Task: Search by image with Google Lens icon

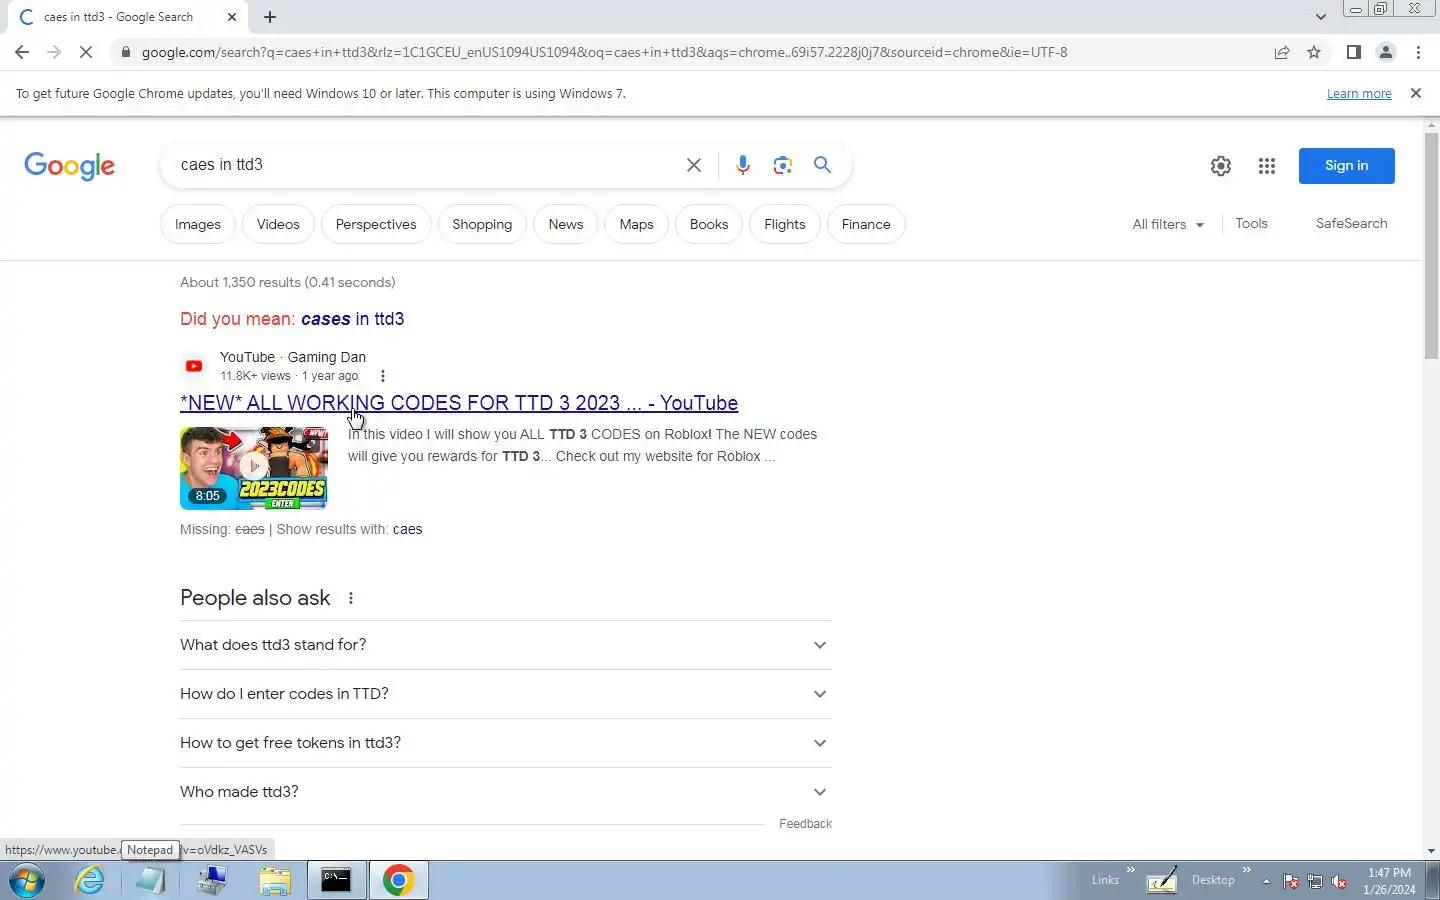Action: pos(782,165)
